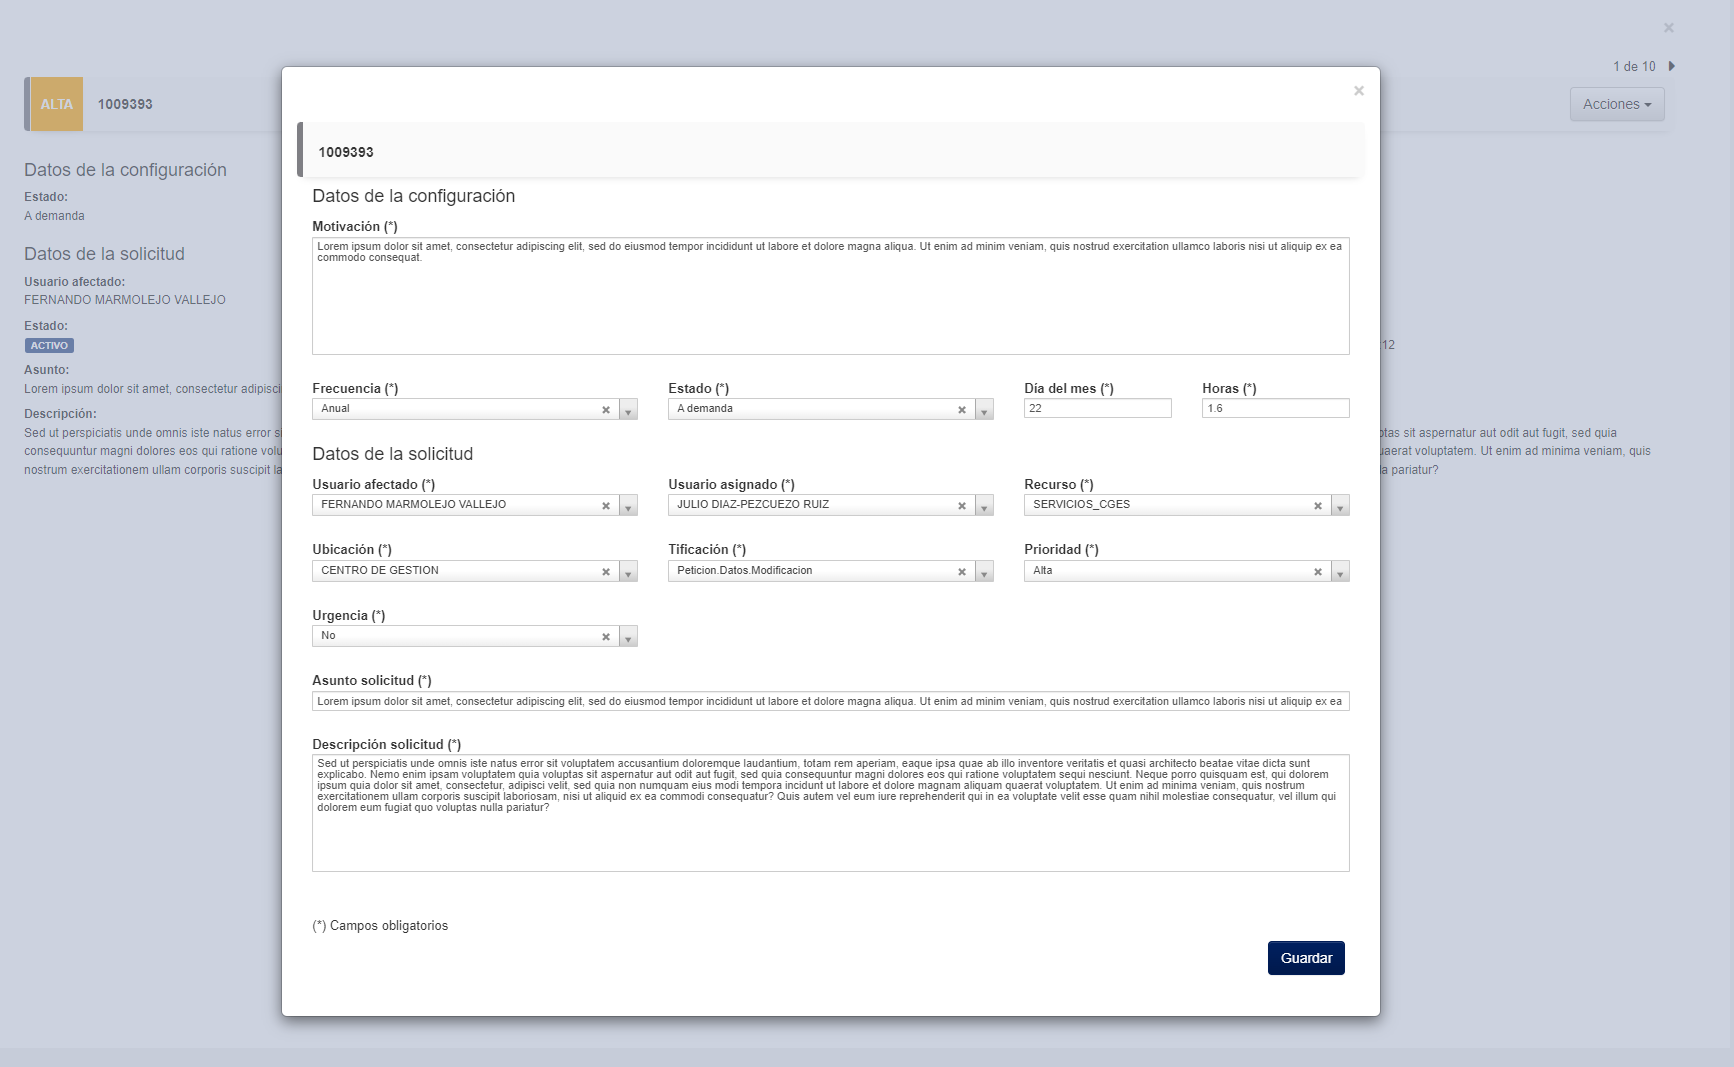Expand the Tificación dropdown
This screenshot has height=1067, width=1734.
tap(984, 572)
